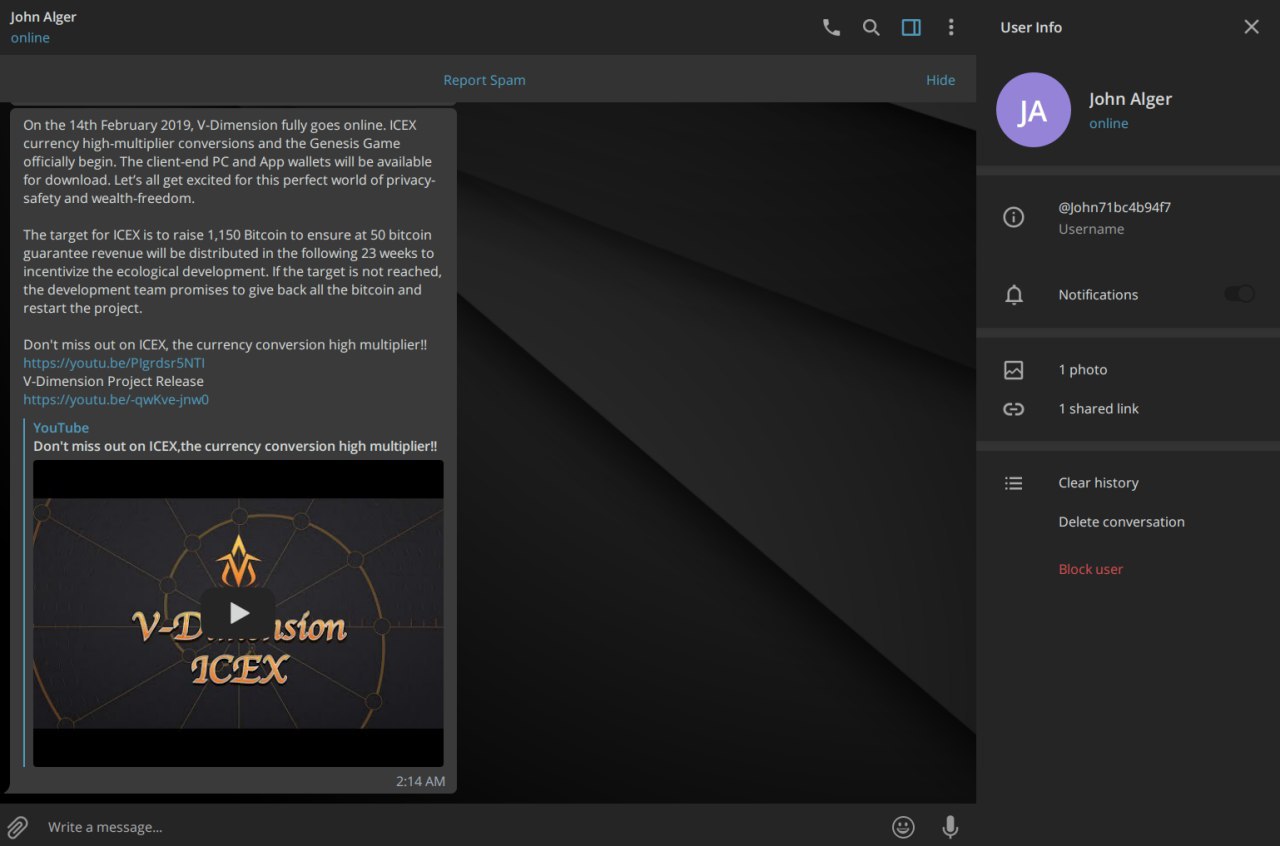Click the Write a message input field
Image resolution: width=1280 pixels, height=846 pixels.
pyautogui.click(x=450, y=827)
